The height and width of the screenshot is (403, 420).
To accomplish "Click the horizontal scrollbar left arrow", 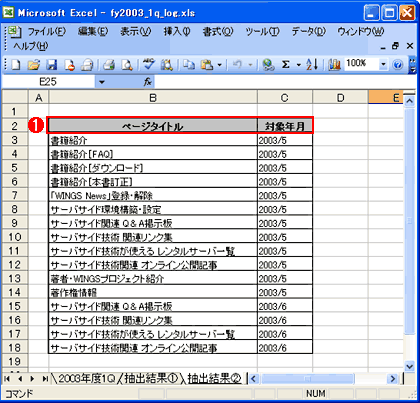I will coord(253,379).
